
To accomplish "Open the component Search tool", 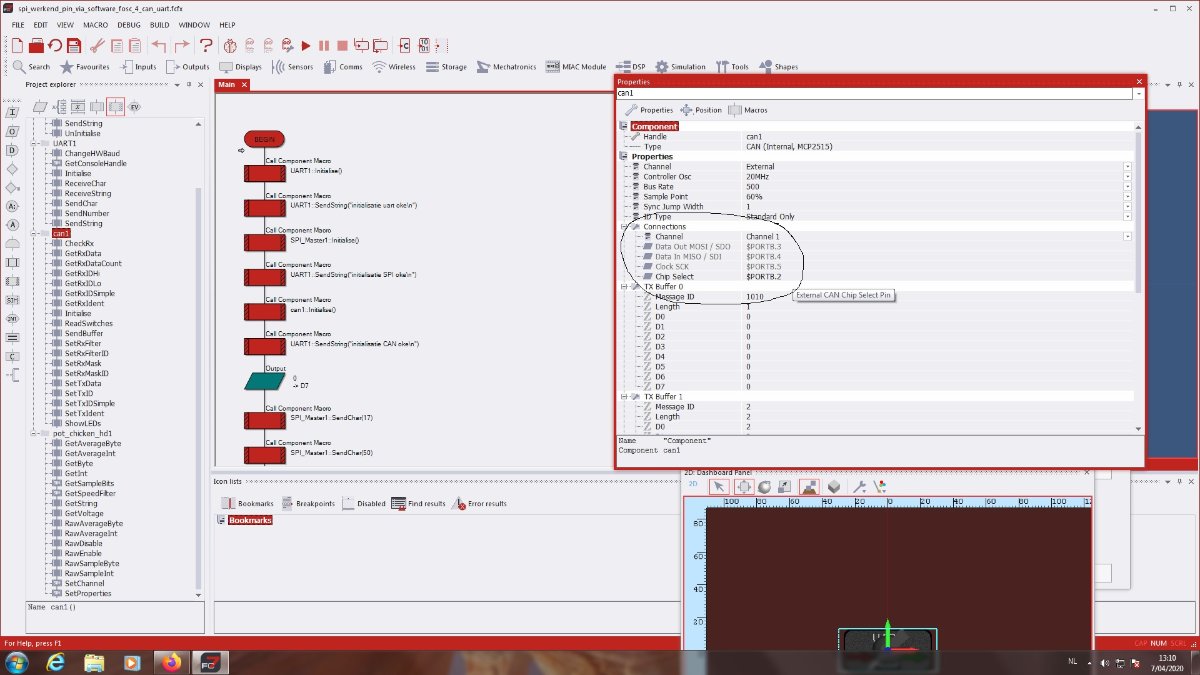I will pyautogui.click(x=32, y=67).
